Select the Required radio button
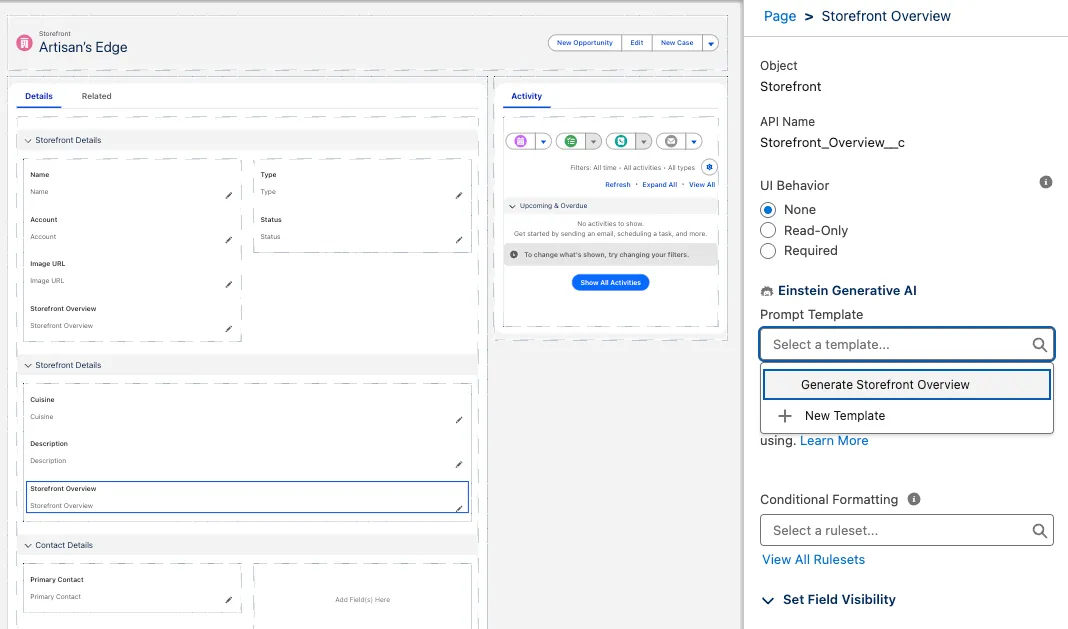 768,251
